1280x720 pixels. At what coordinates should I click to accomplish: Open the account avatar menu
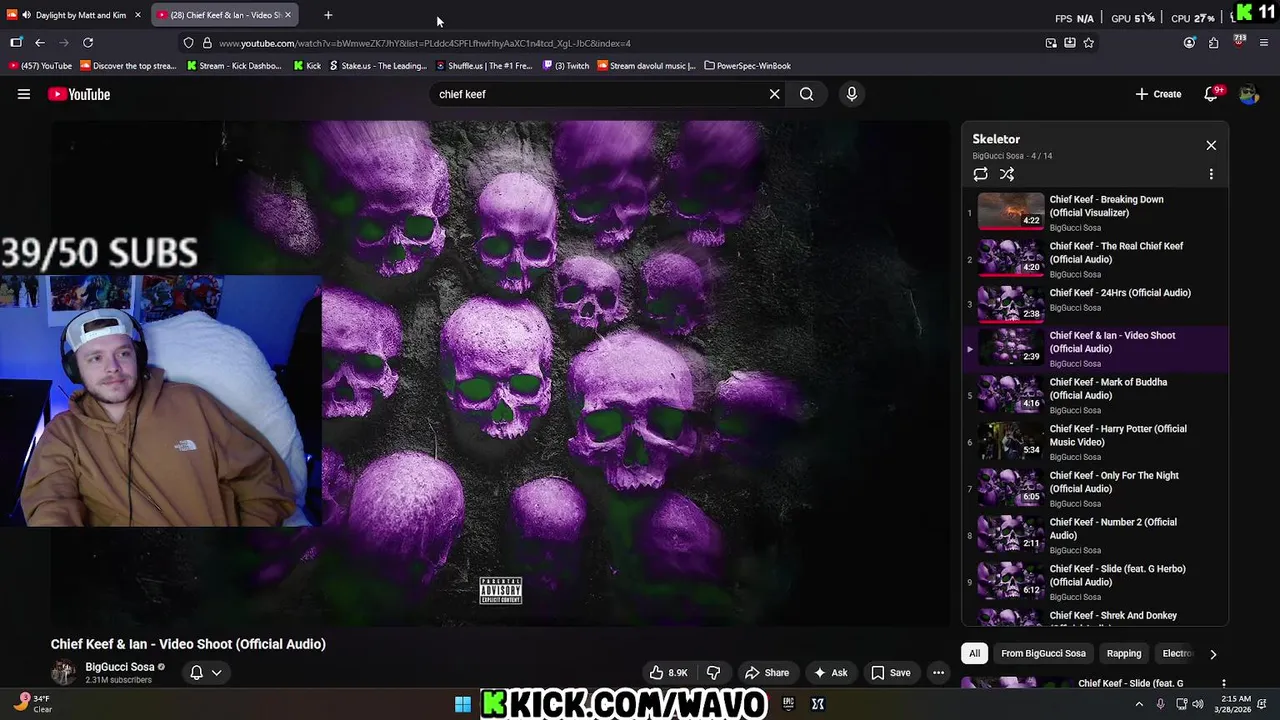1249,94
